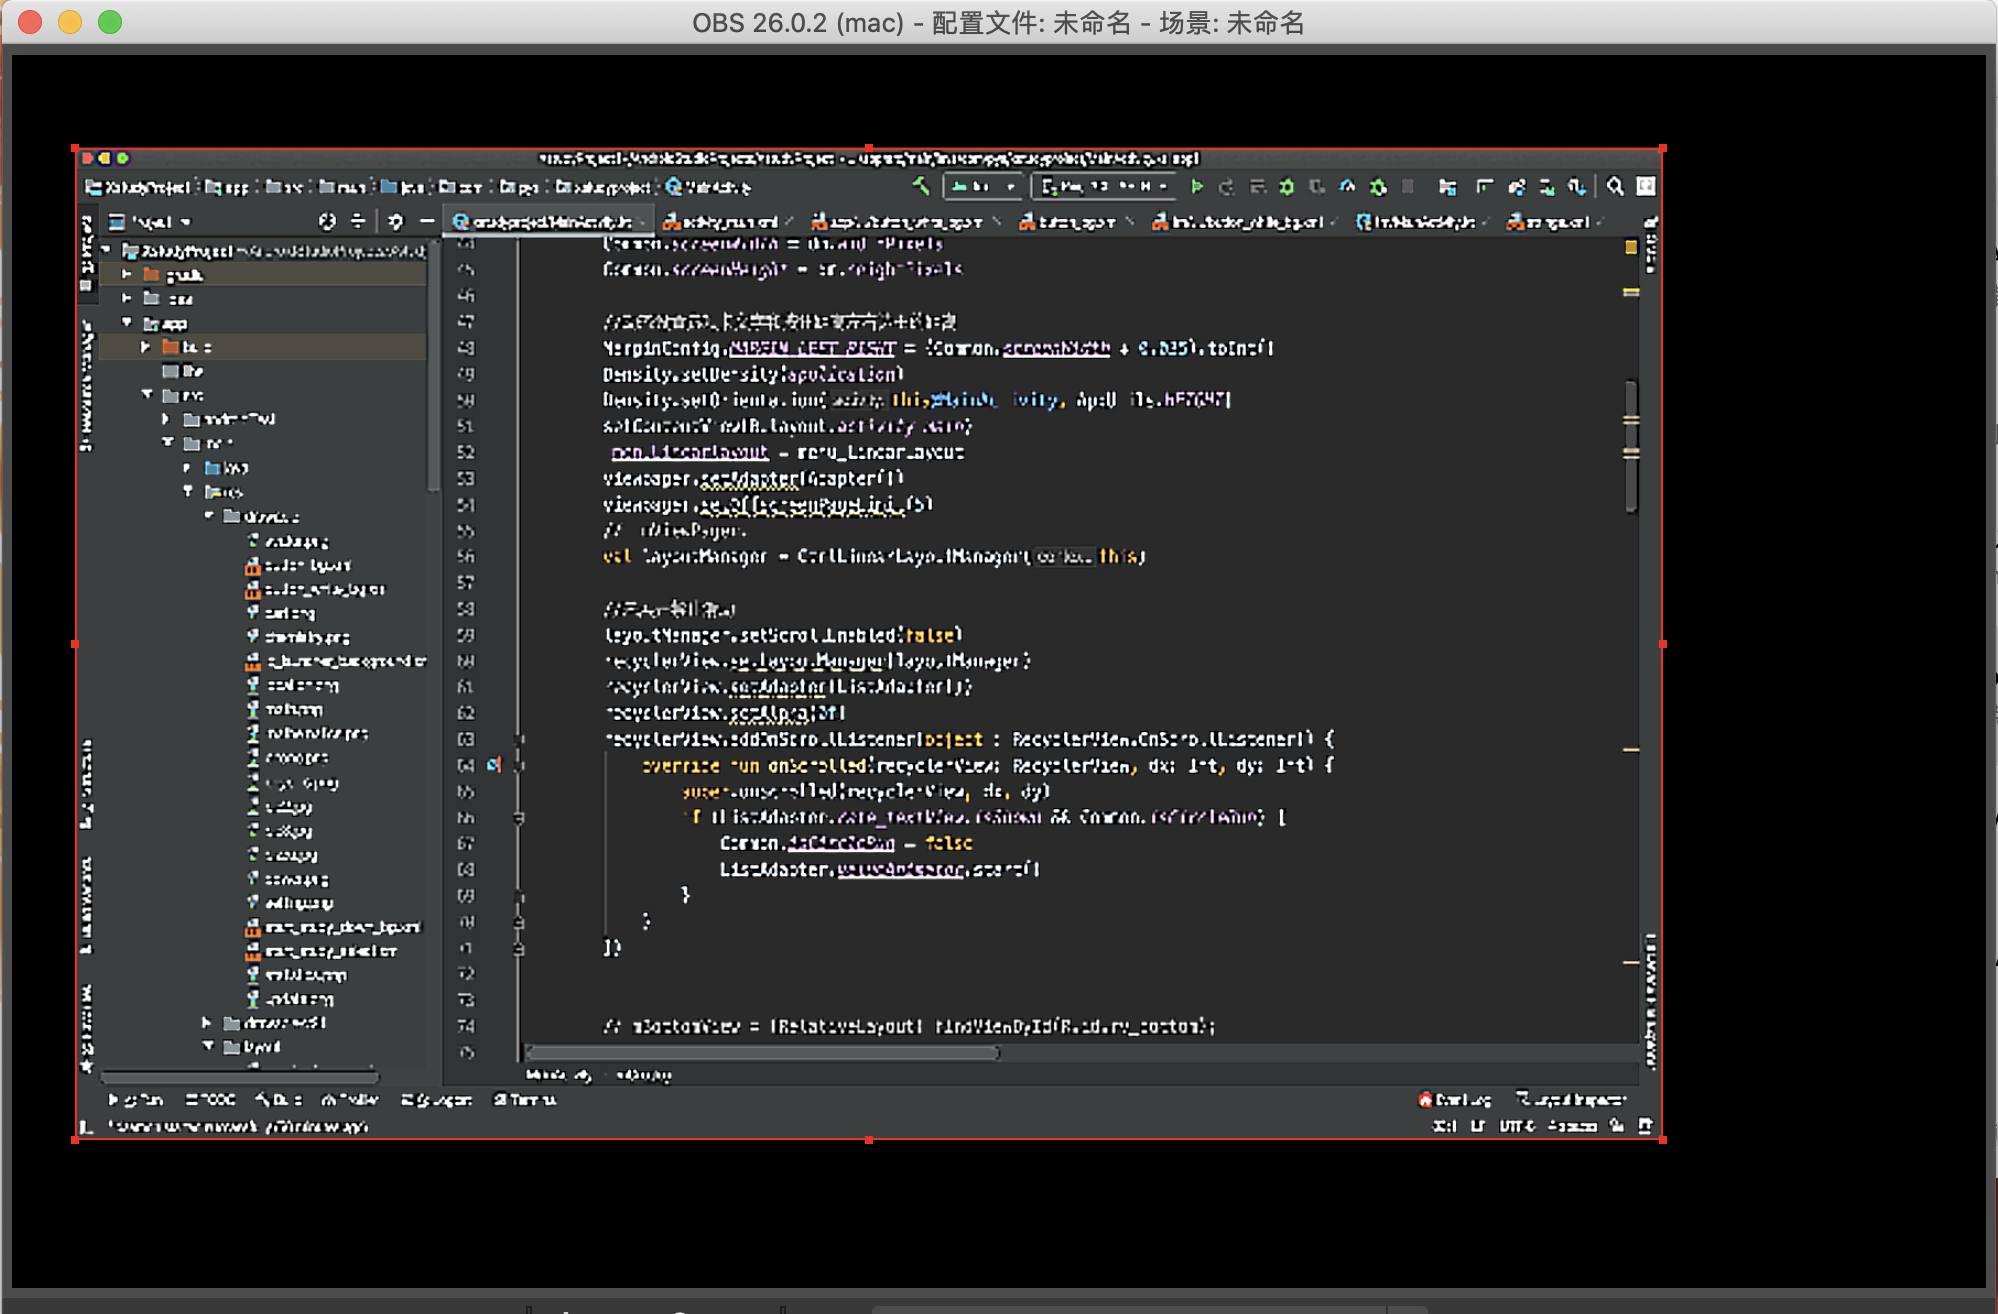Click the red handle at source's bottom center
Viewport: 1998px width, 1314px height.
click(869, 1140)
